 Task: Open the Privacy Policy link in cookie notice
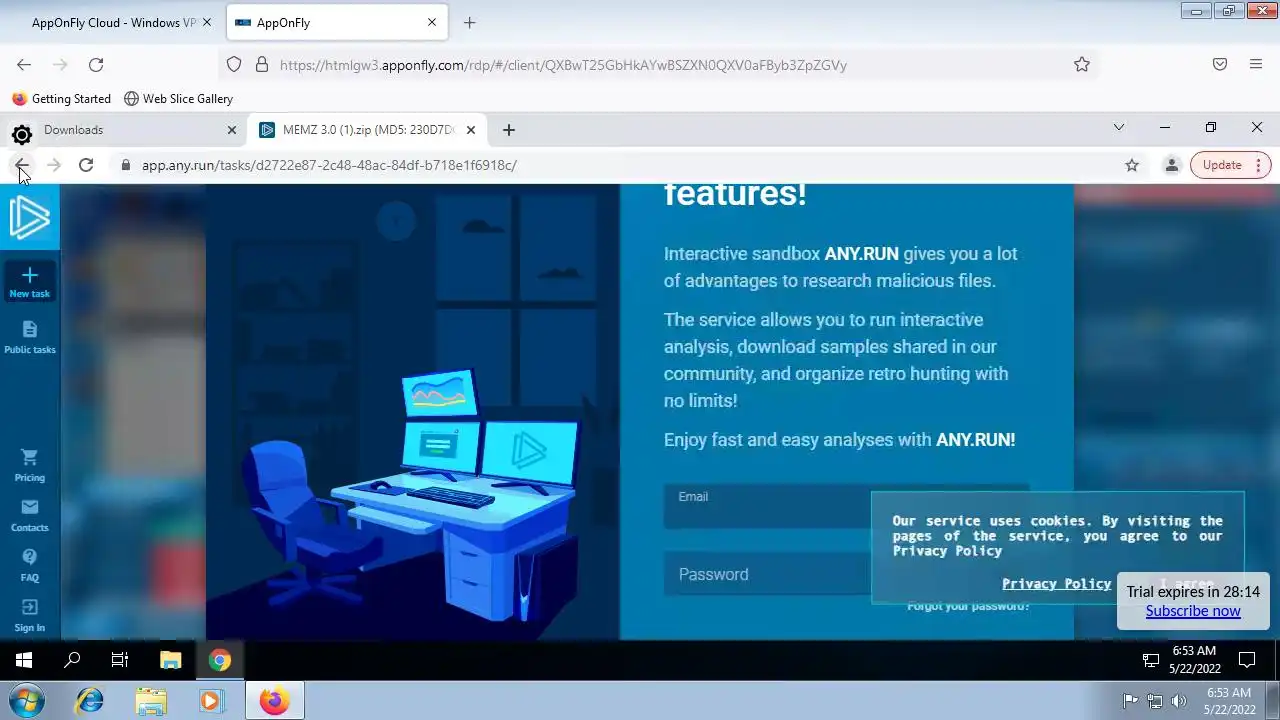pyautogui.click(x=1056, y=584)
